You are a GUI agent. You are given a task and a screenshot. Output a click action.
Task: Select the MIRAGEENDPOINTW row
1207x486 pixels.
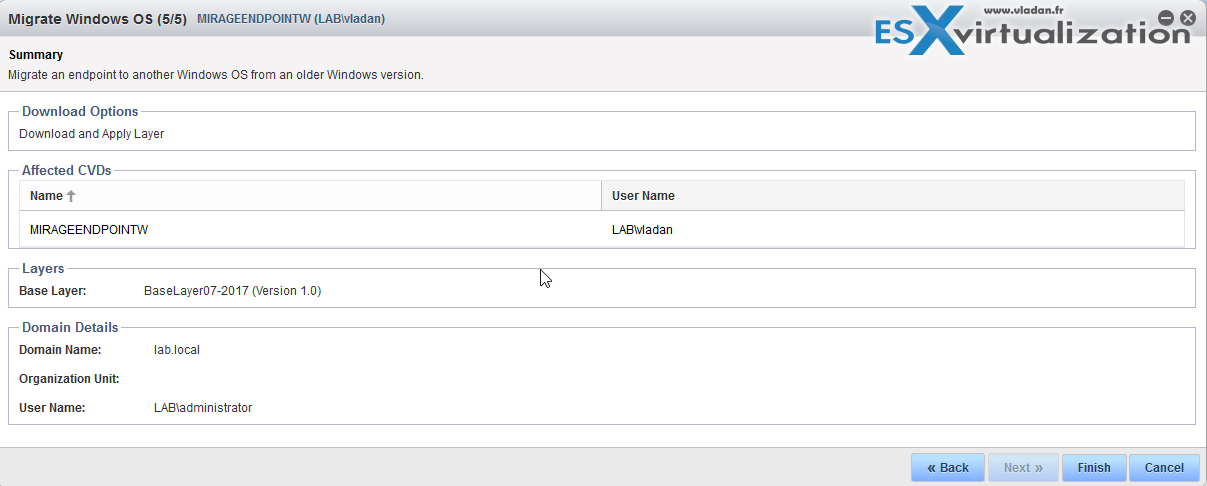click(602, 229)
